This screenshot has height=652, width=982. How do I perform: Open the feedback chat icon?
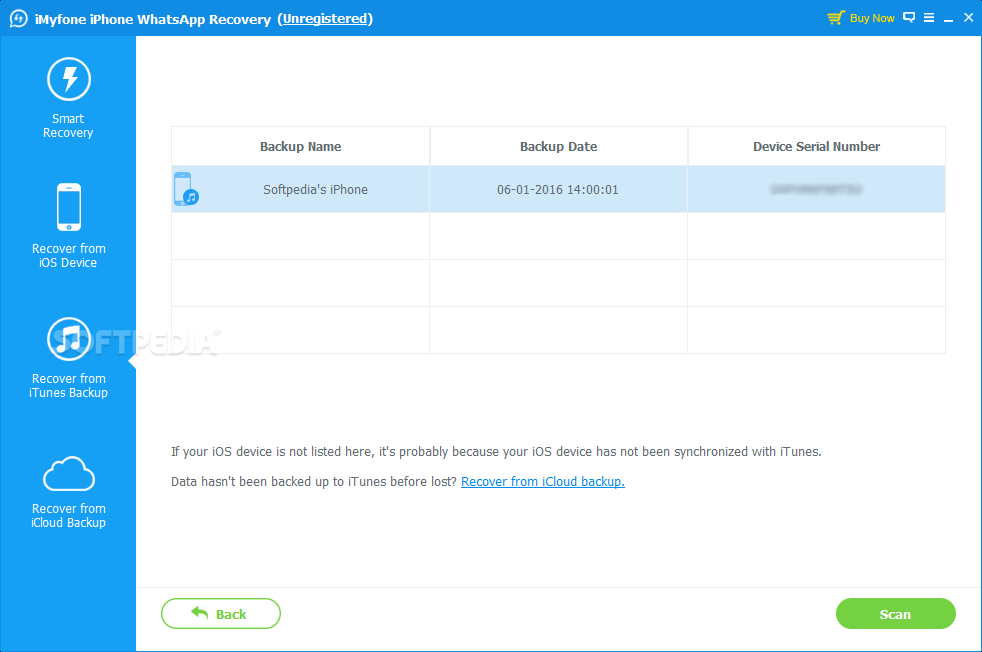(x=909, y=18)
